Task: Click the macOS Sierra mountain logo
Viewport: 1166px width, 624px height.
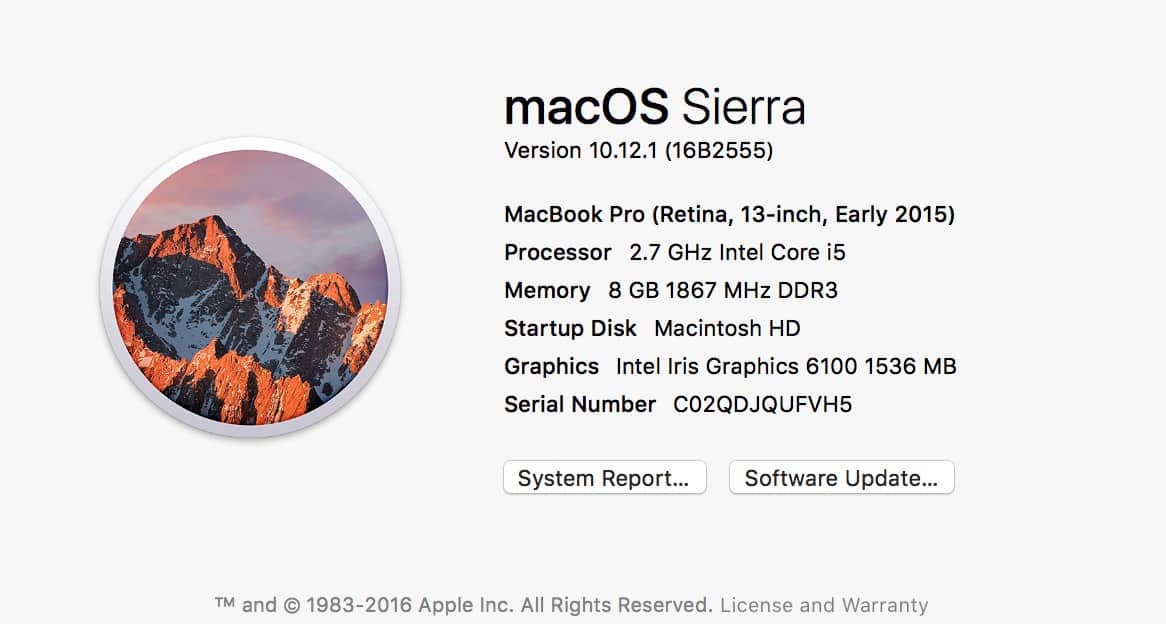Action: (x=250, y=287)
